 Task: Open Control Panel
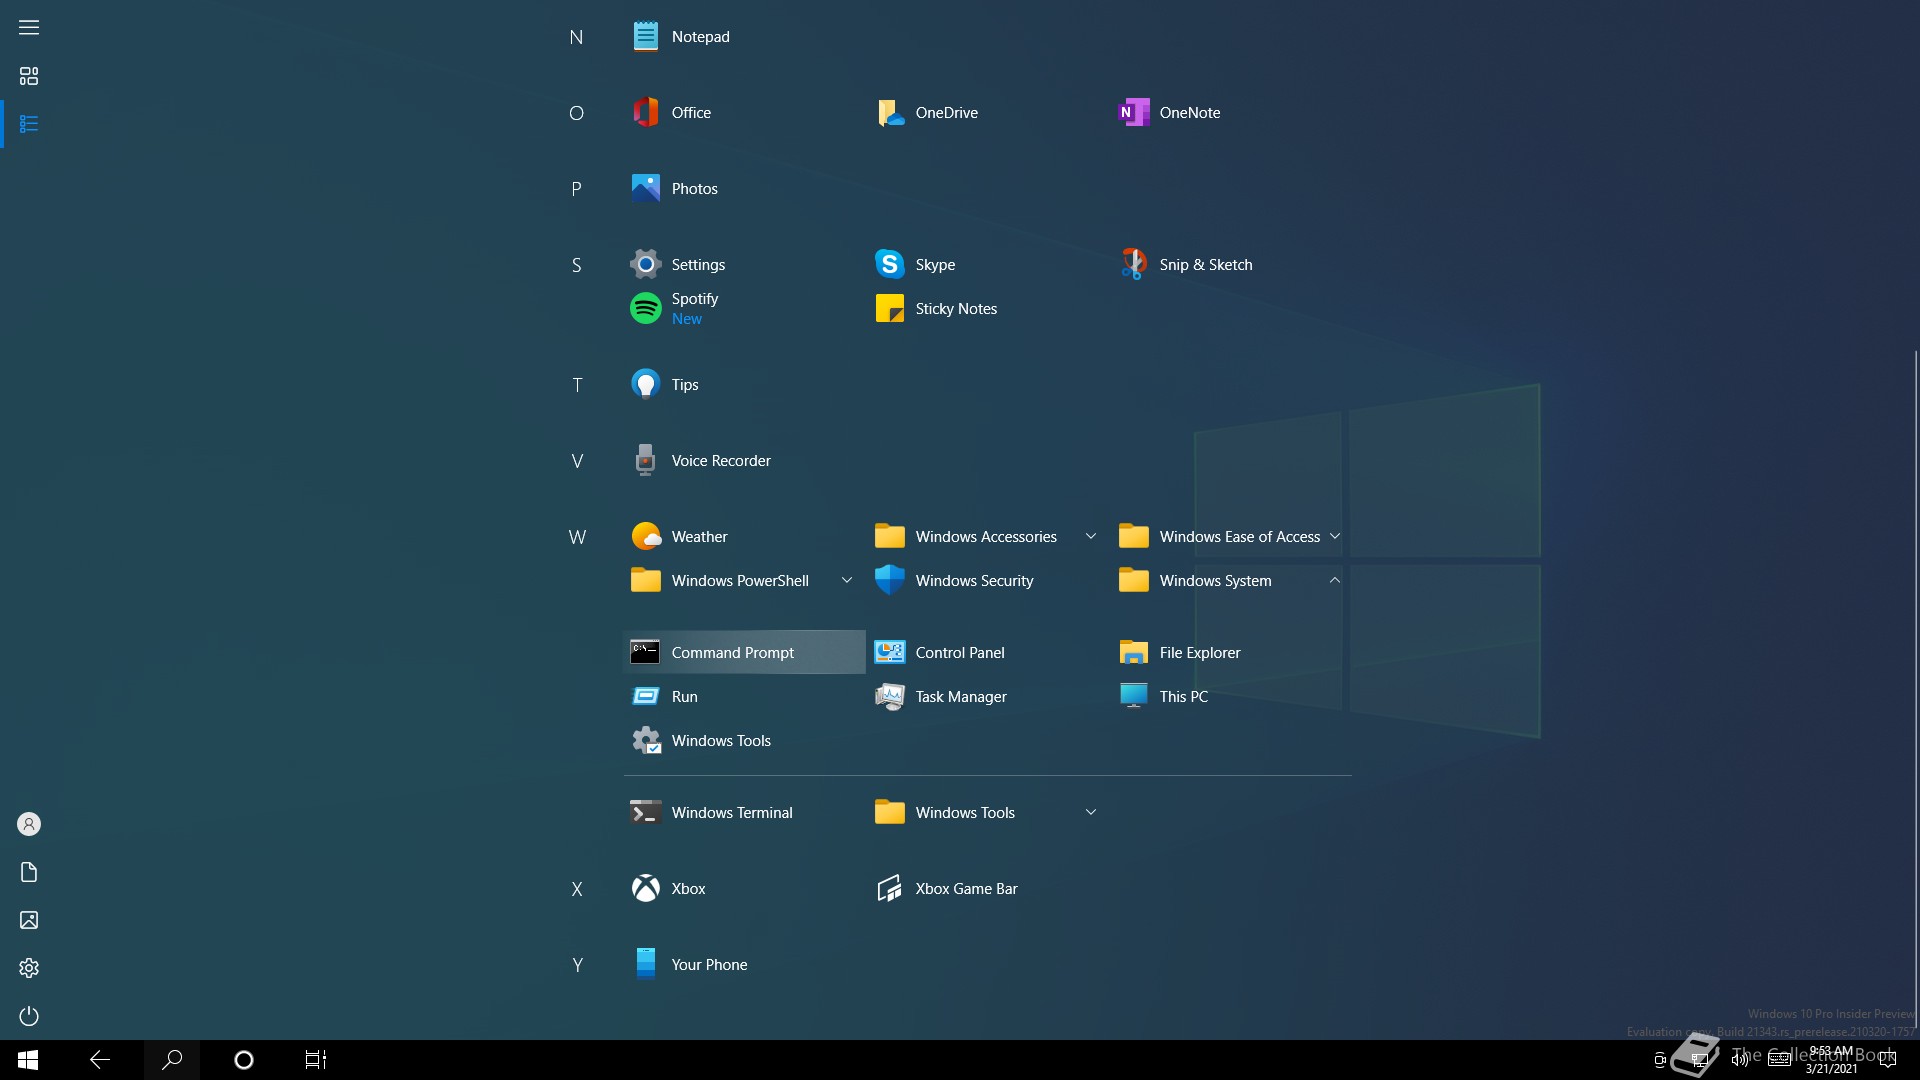coord(988,653)
